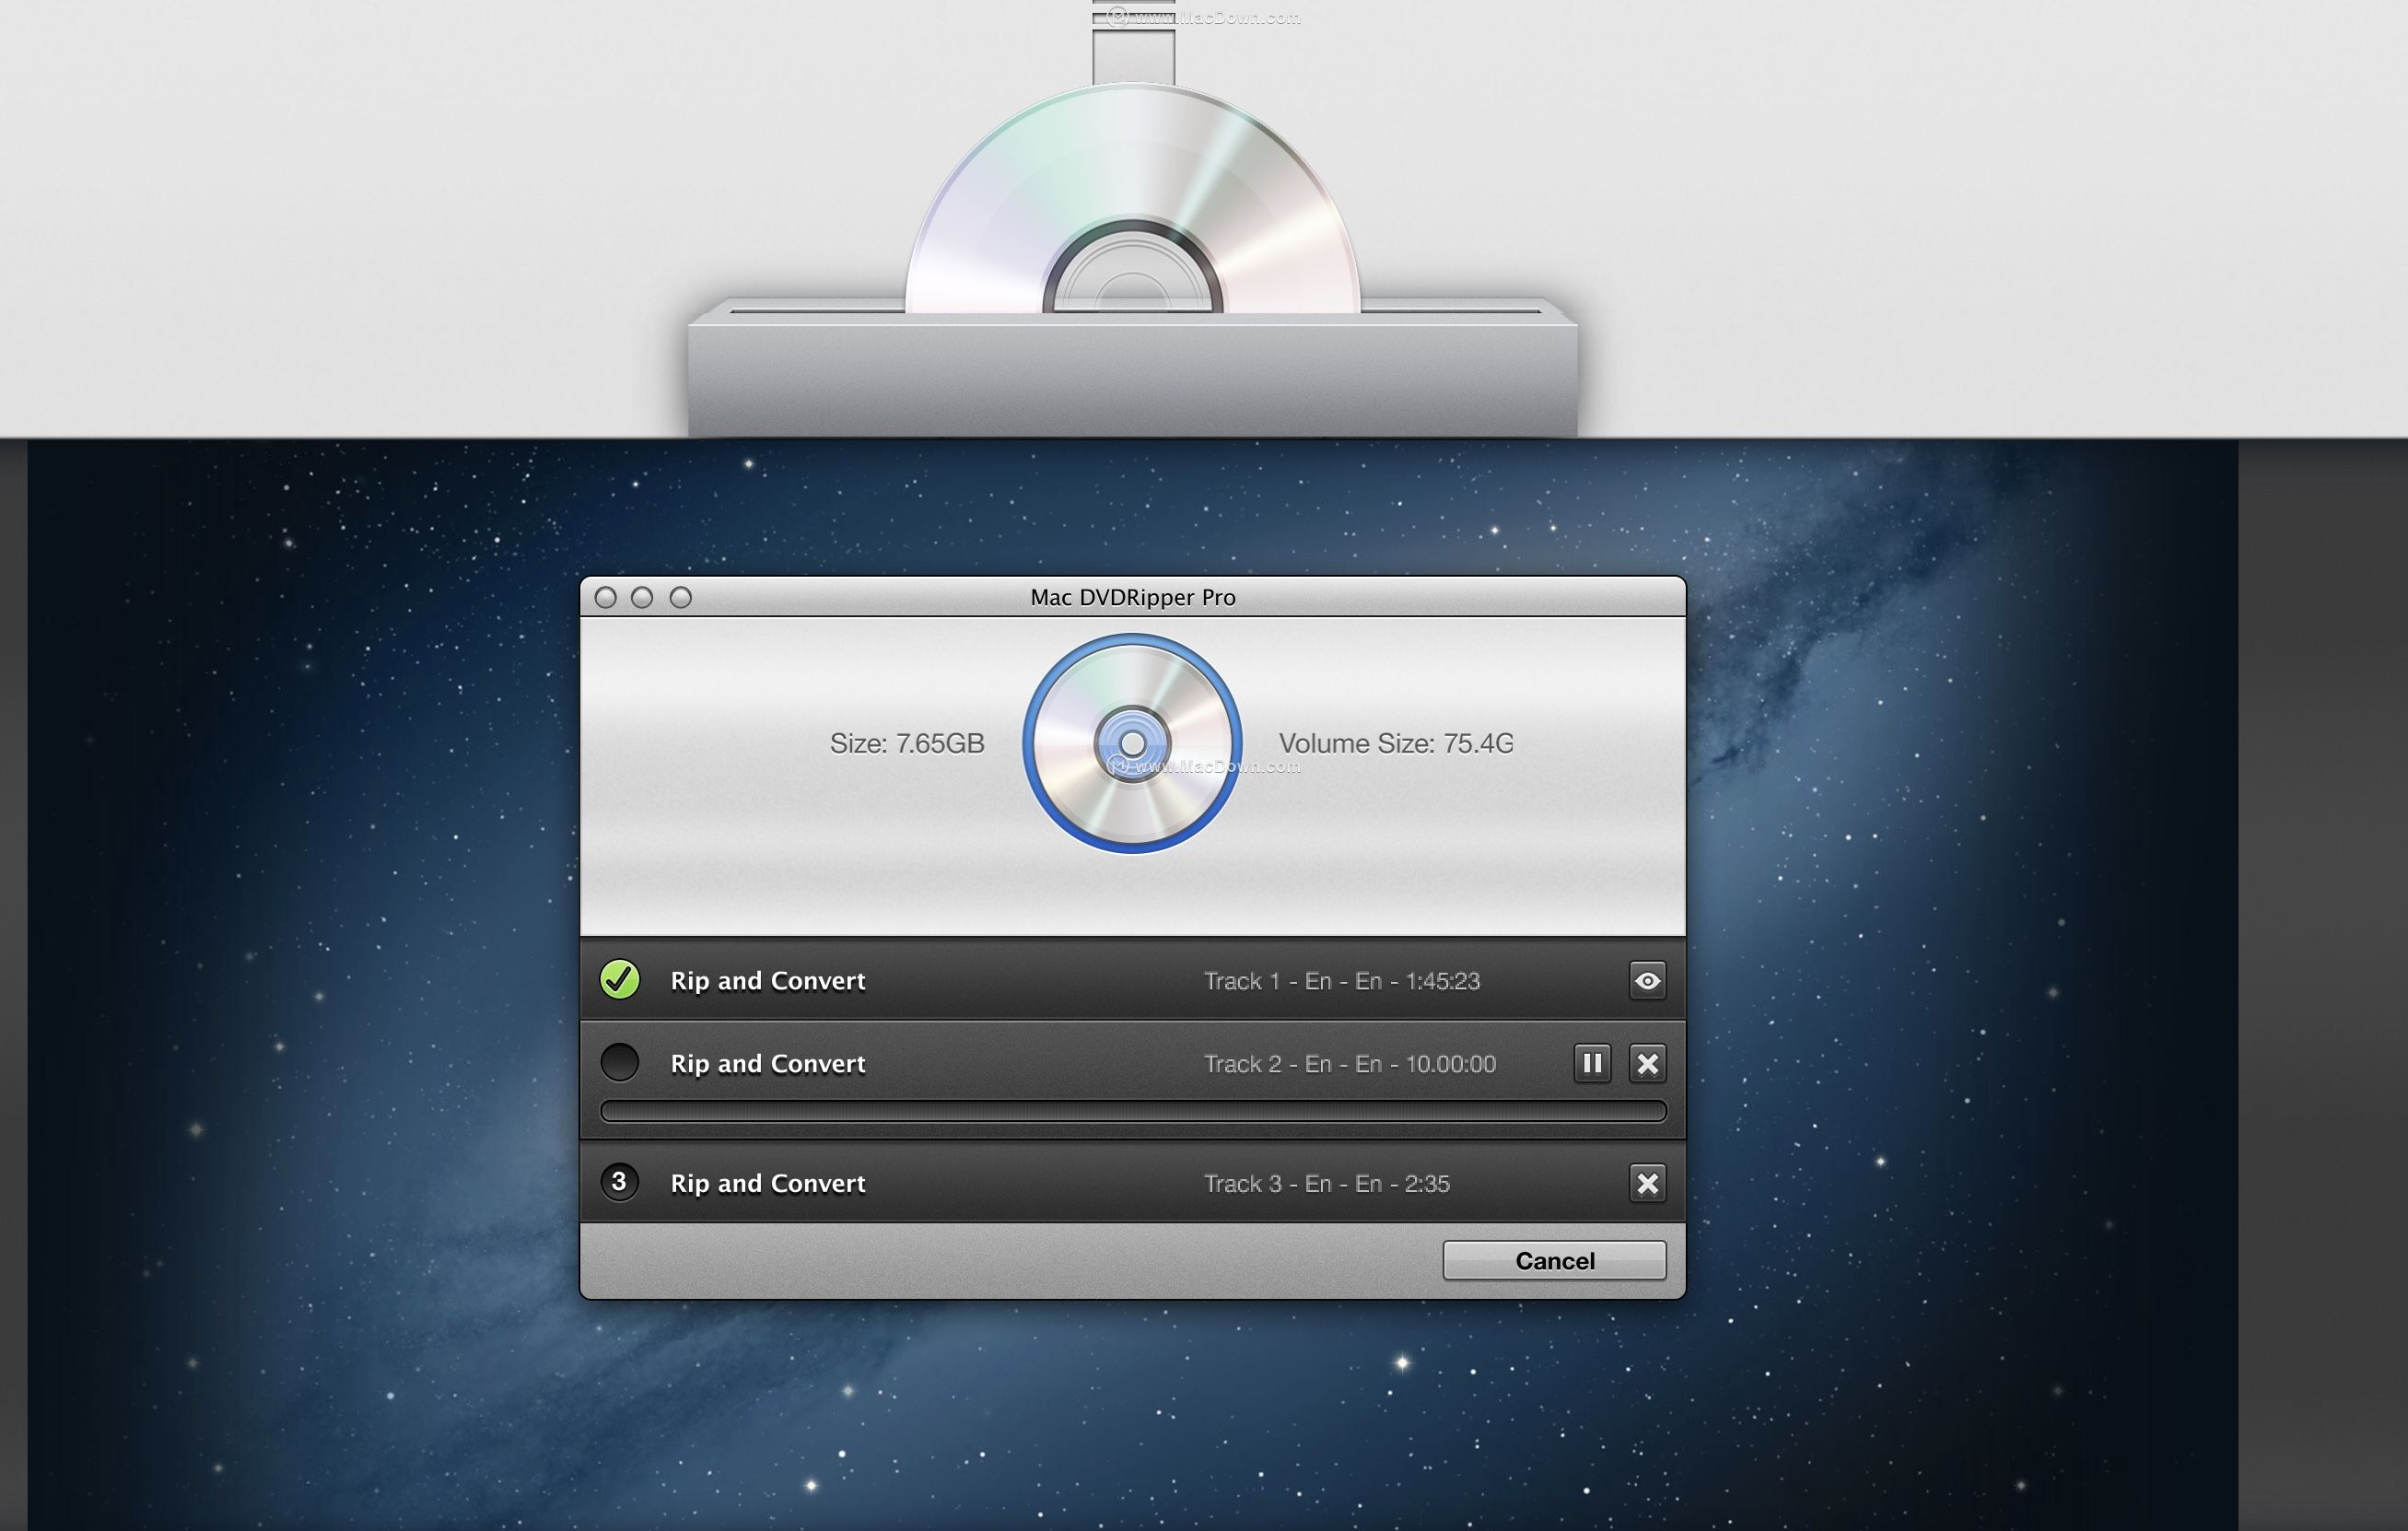Click the blue-ringed disc icon in the window
The image size is (2408, 1531).
(1132, 743)
